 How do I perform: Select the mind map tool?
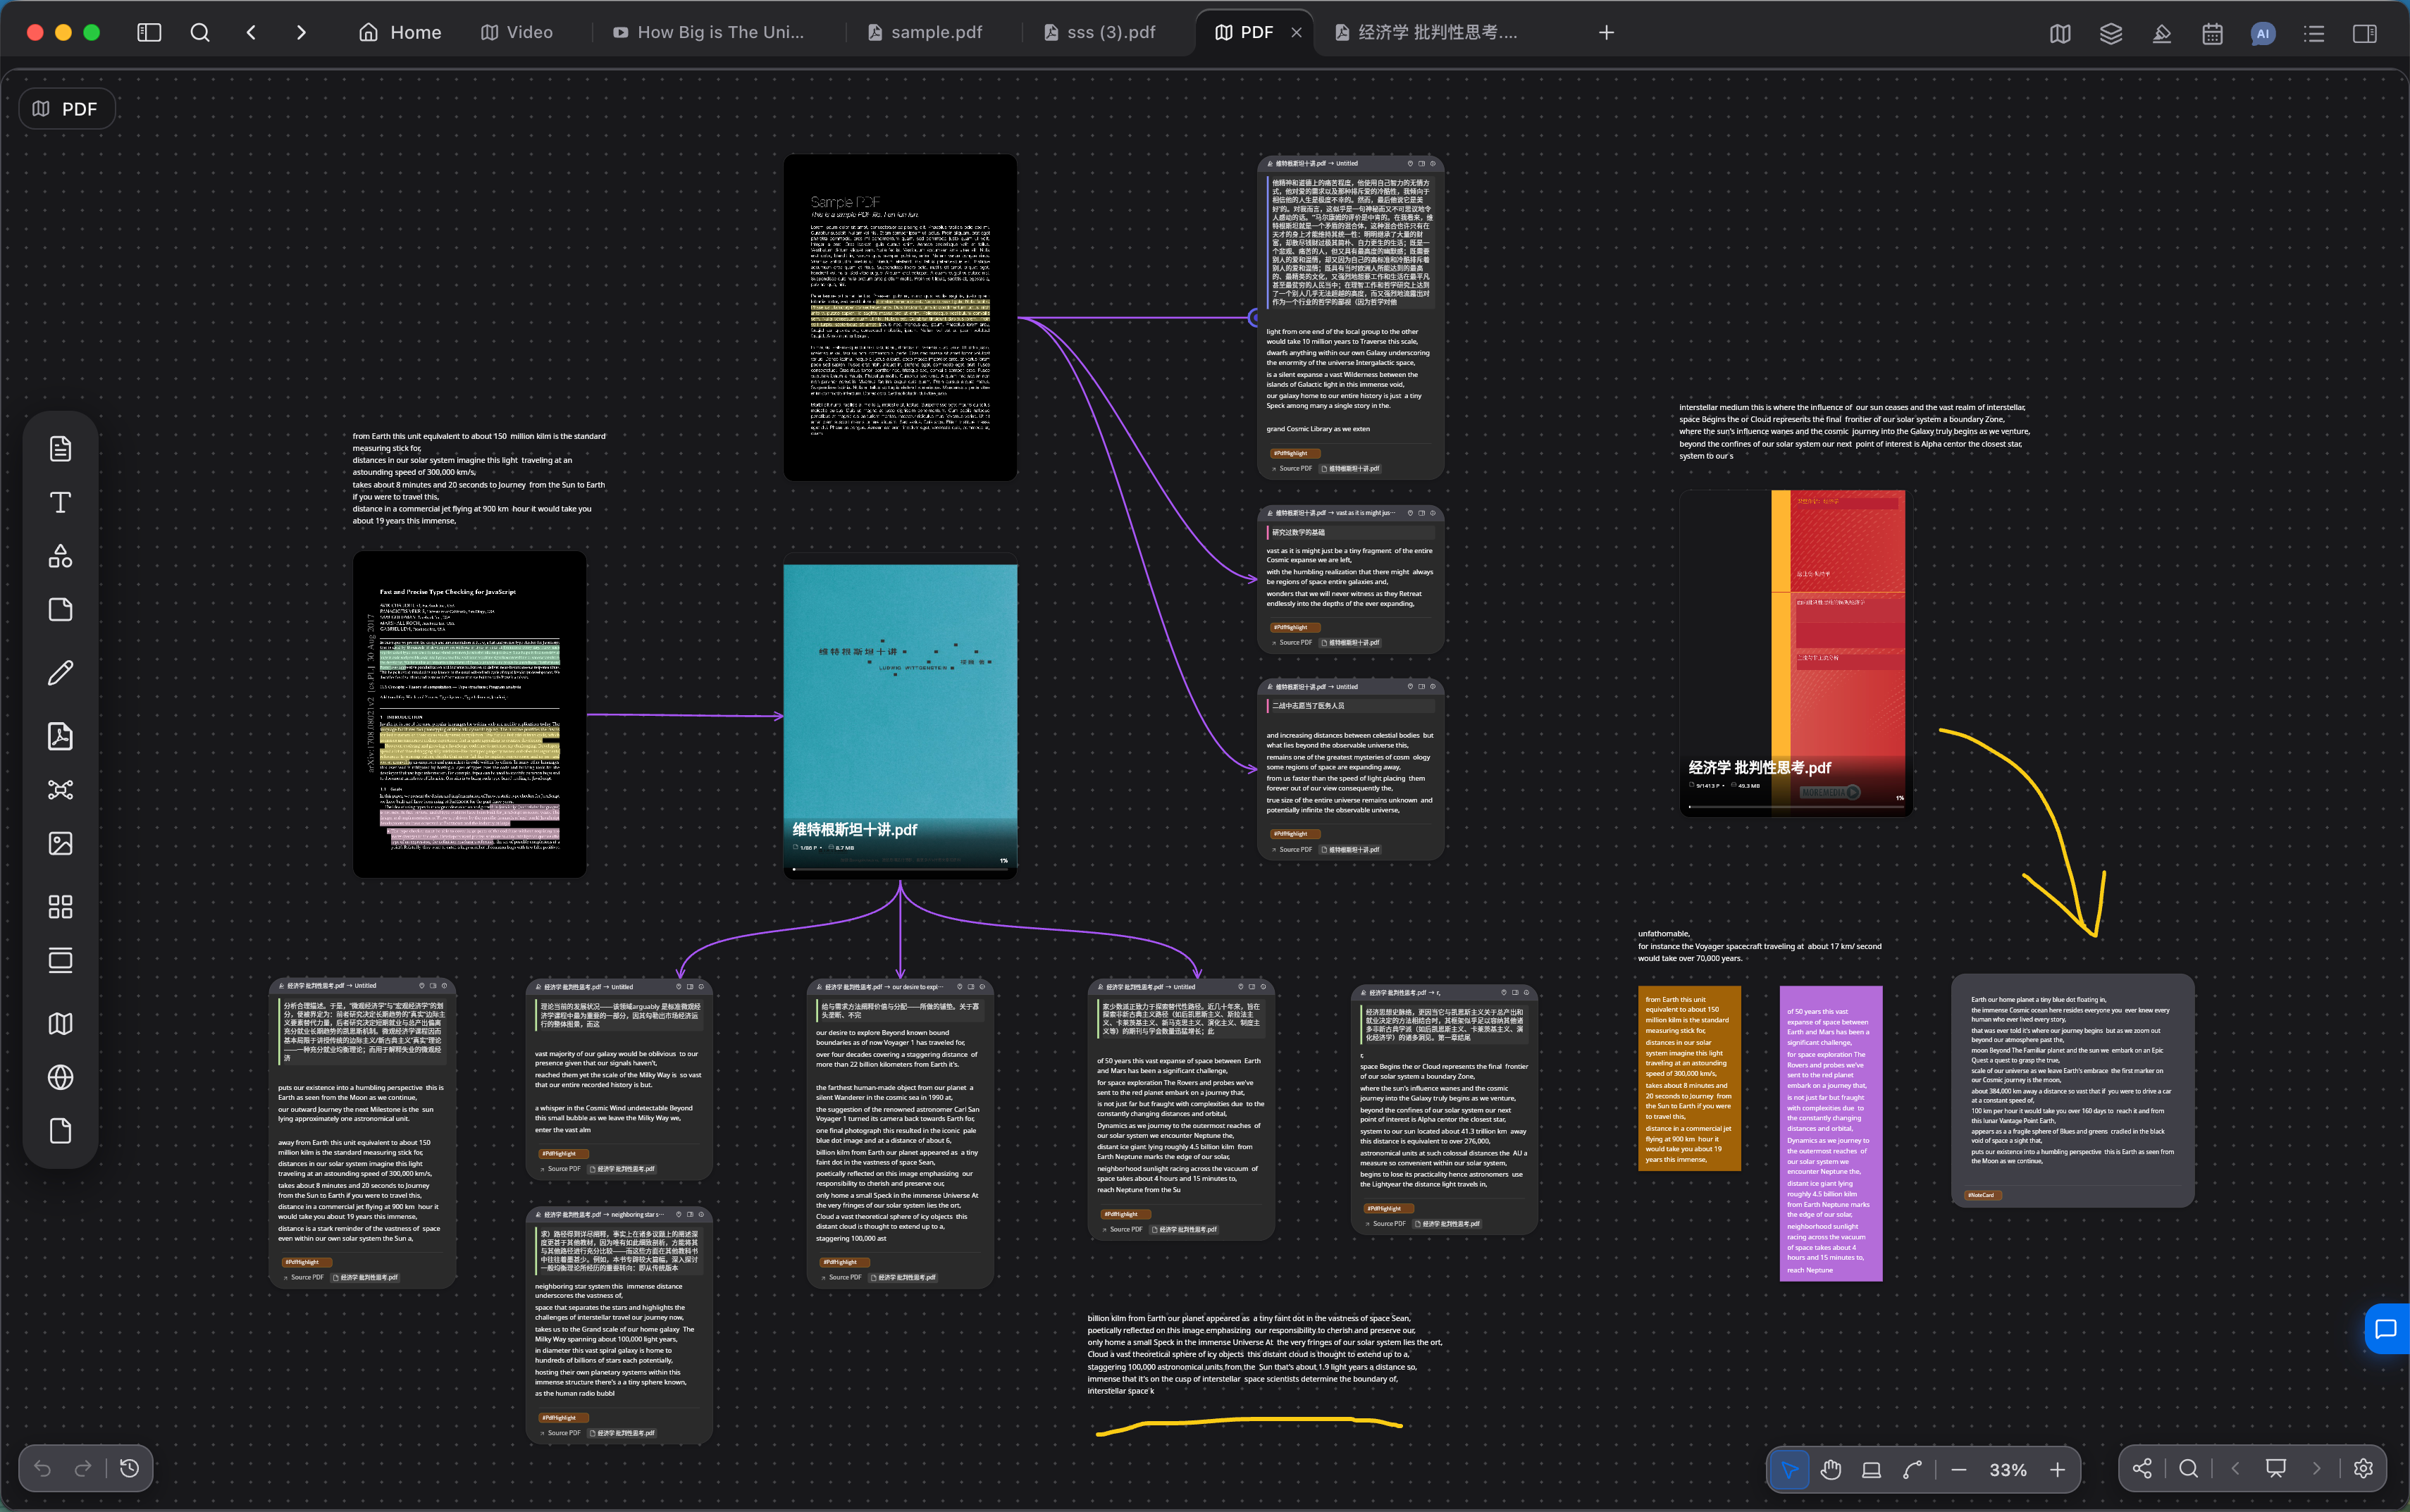61,790
